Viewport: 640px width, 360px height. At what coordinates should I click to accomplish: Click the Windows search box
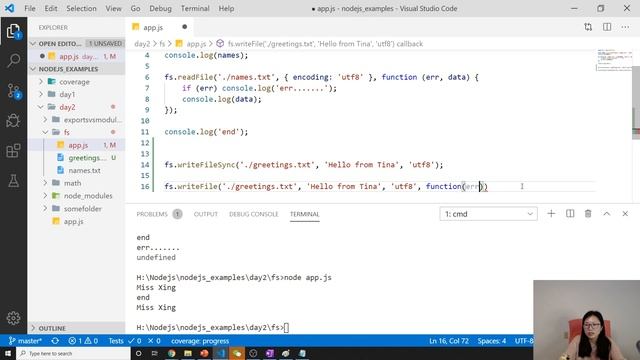pyautogui.click(x=73, y=353)
